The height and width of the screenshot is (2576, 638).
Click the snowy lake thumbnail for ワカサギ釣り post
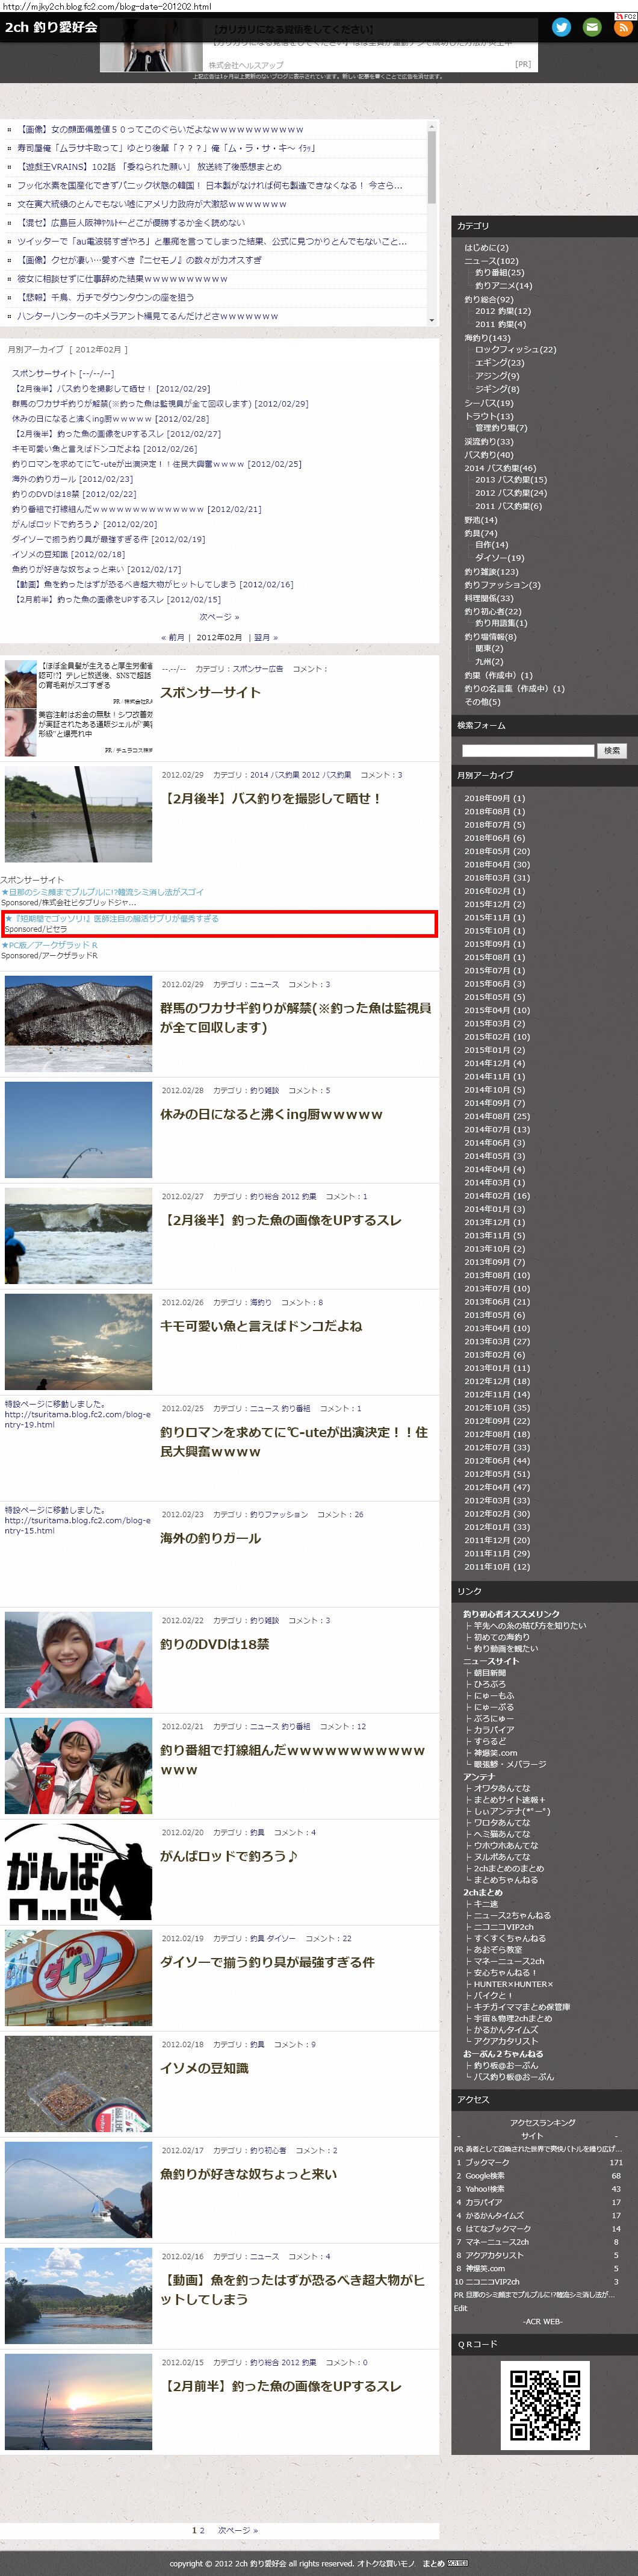pos(78,1024)
